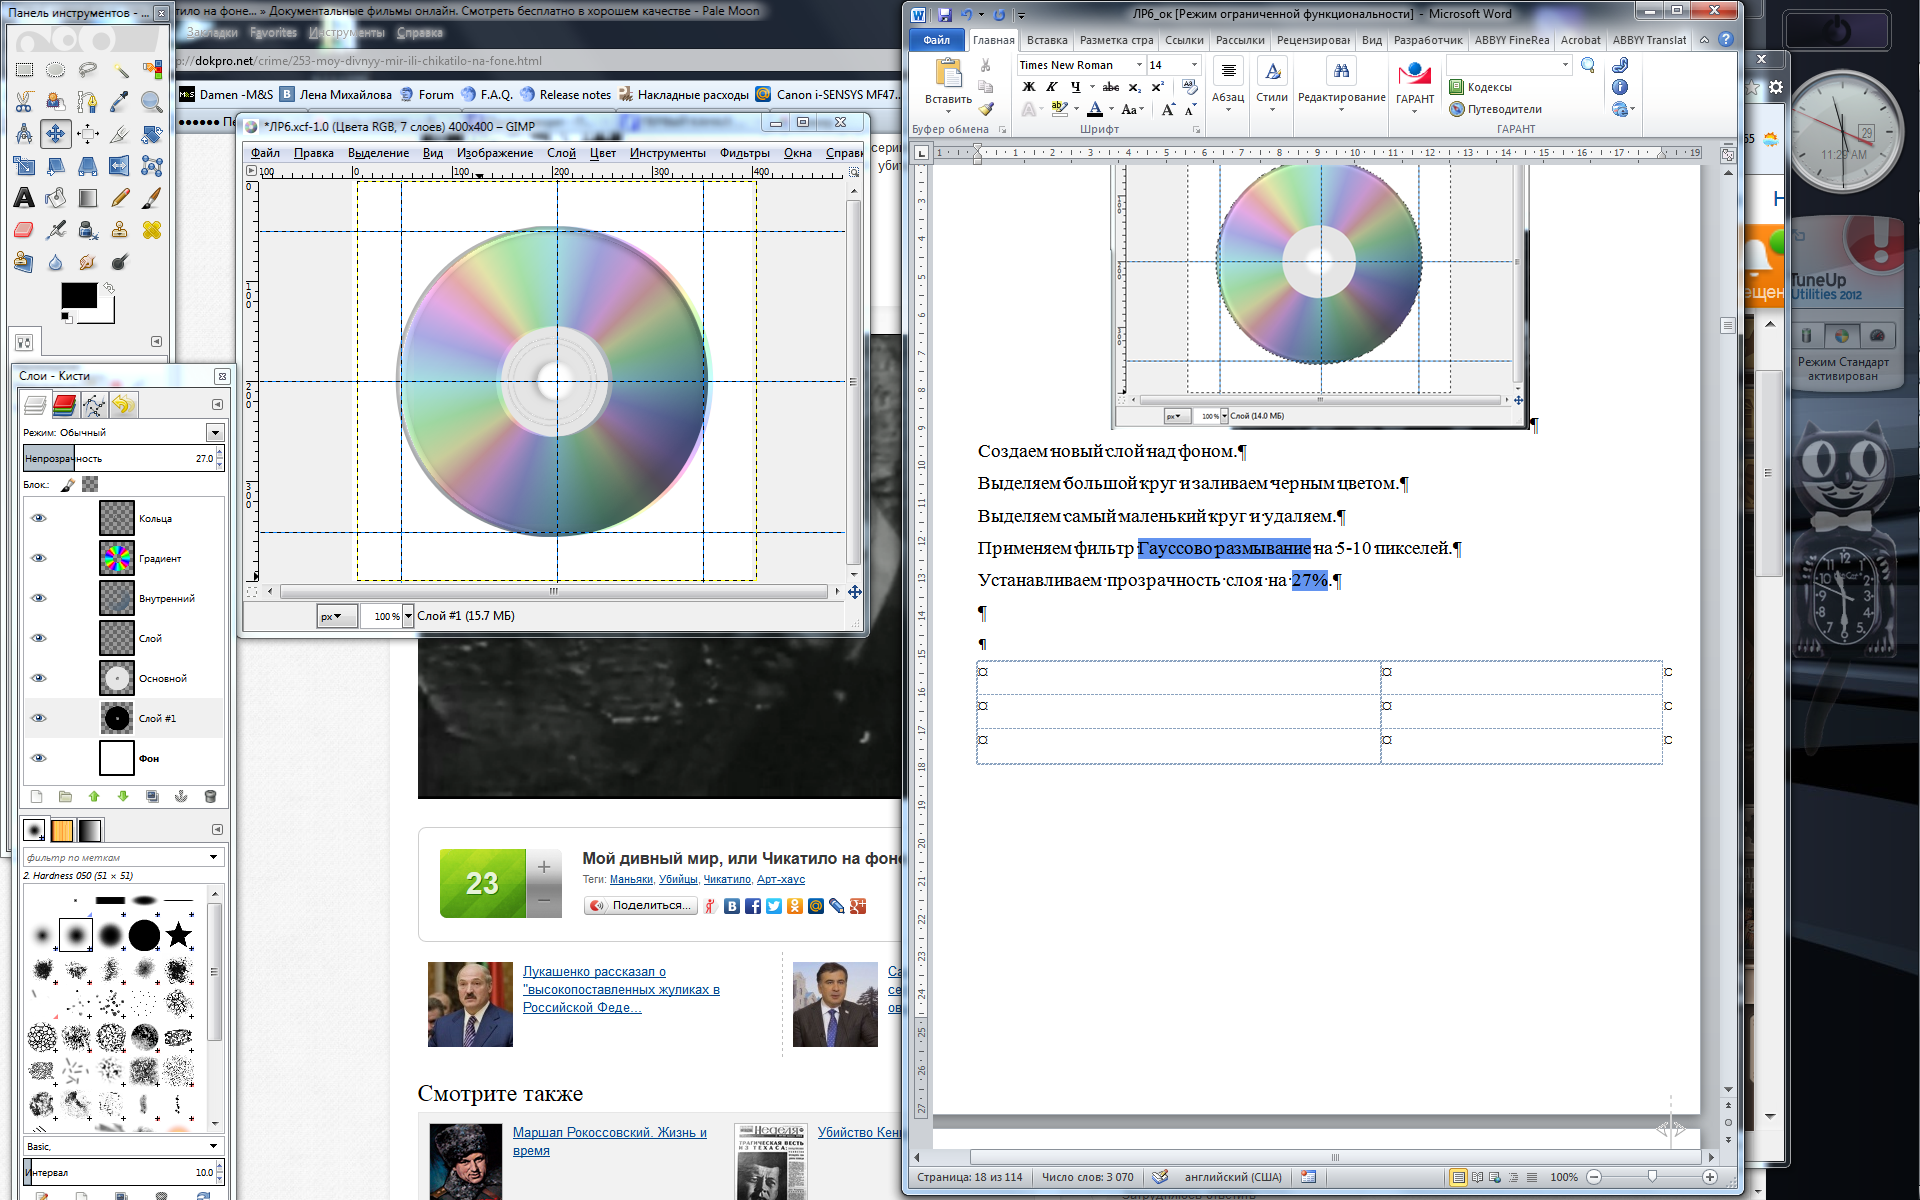Switch to the Вставка ribbon tab

[1046, 40]
